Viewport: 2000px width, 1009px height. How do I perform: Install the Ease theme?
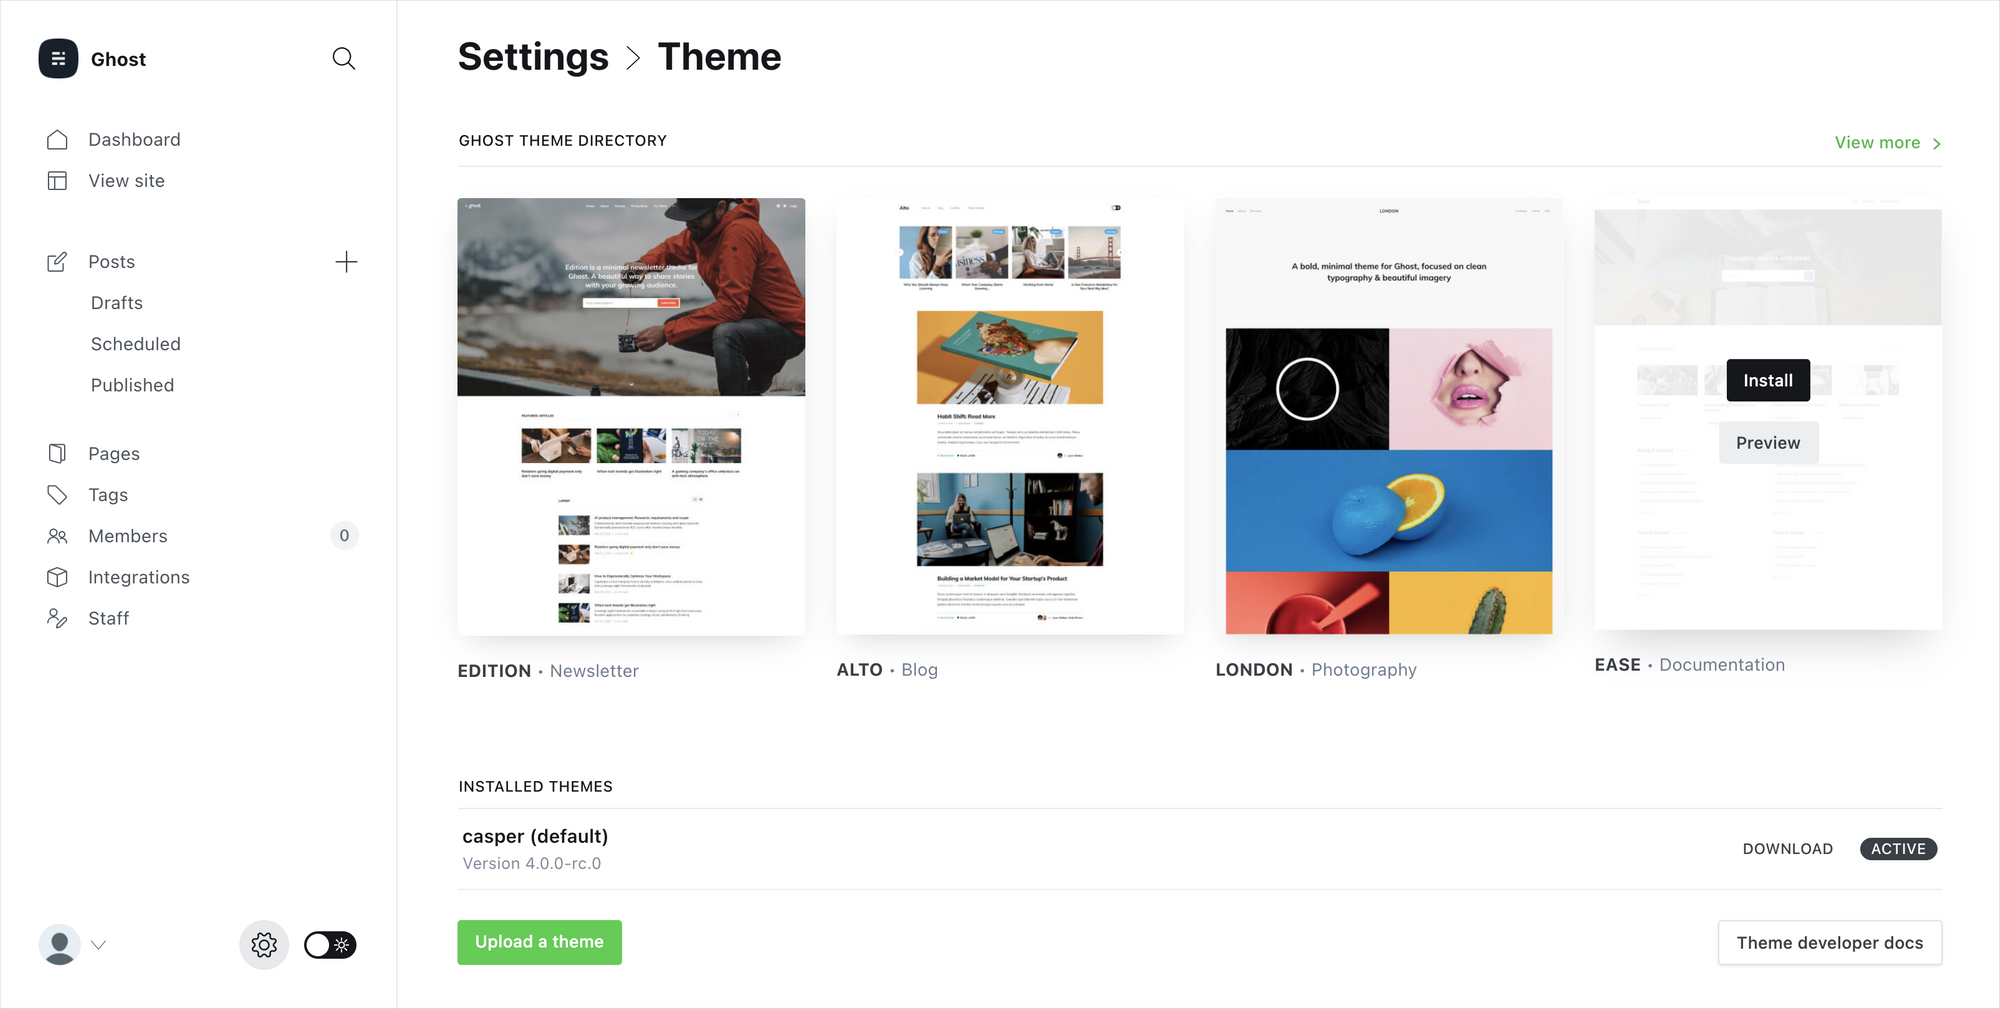click(1767, 381)
